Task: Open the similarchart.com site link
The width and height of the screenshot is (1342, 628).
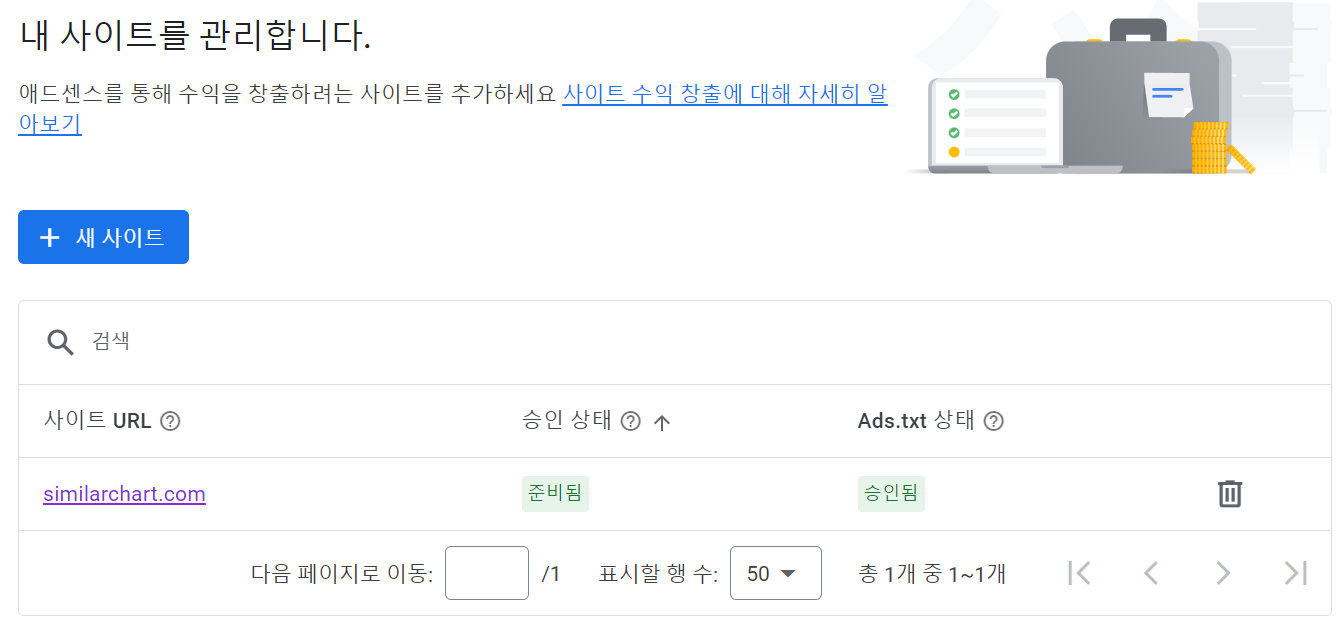Action: [x=124, y=494]
